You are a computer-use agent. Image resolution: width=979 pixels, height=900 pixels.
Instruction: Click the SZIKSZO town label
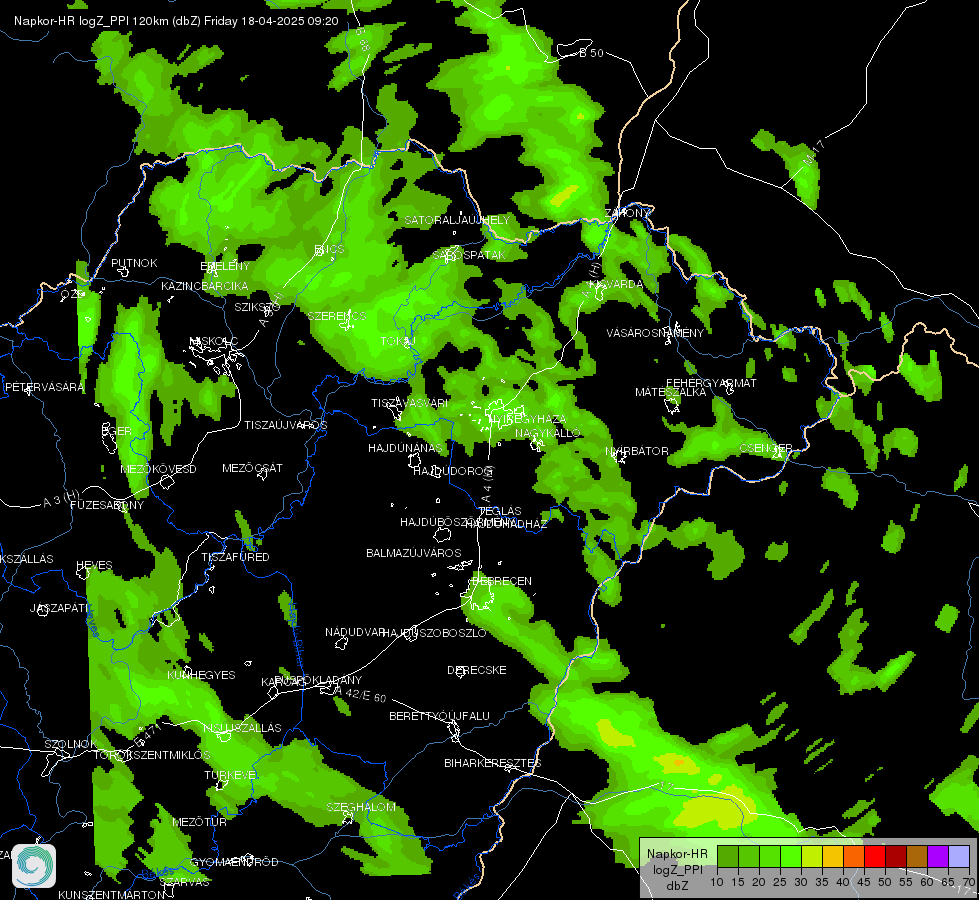point(257,307)
